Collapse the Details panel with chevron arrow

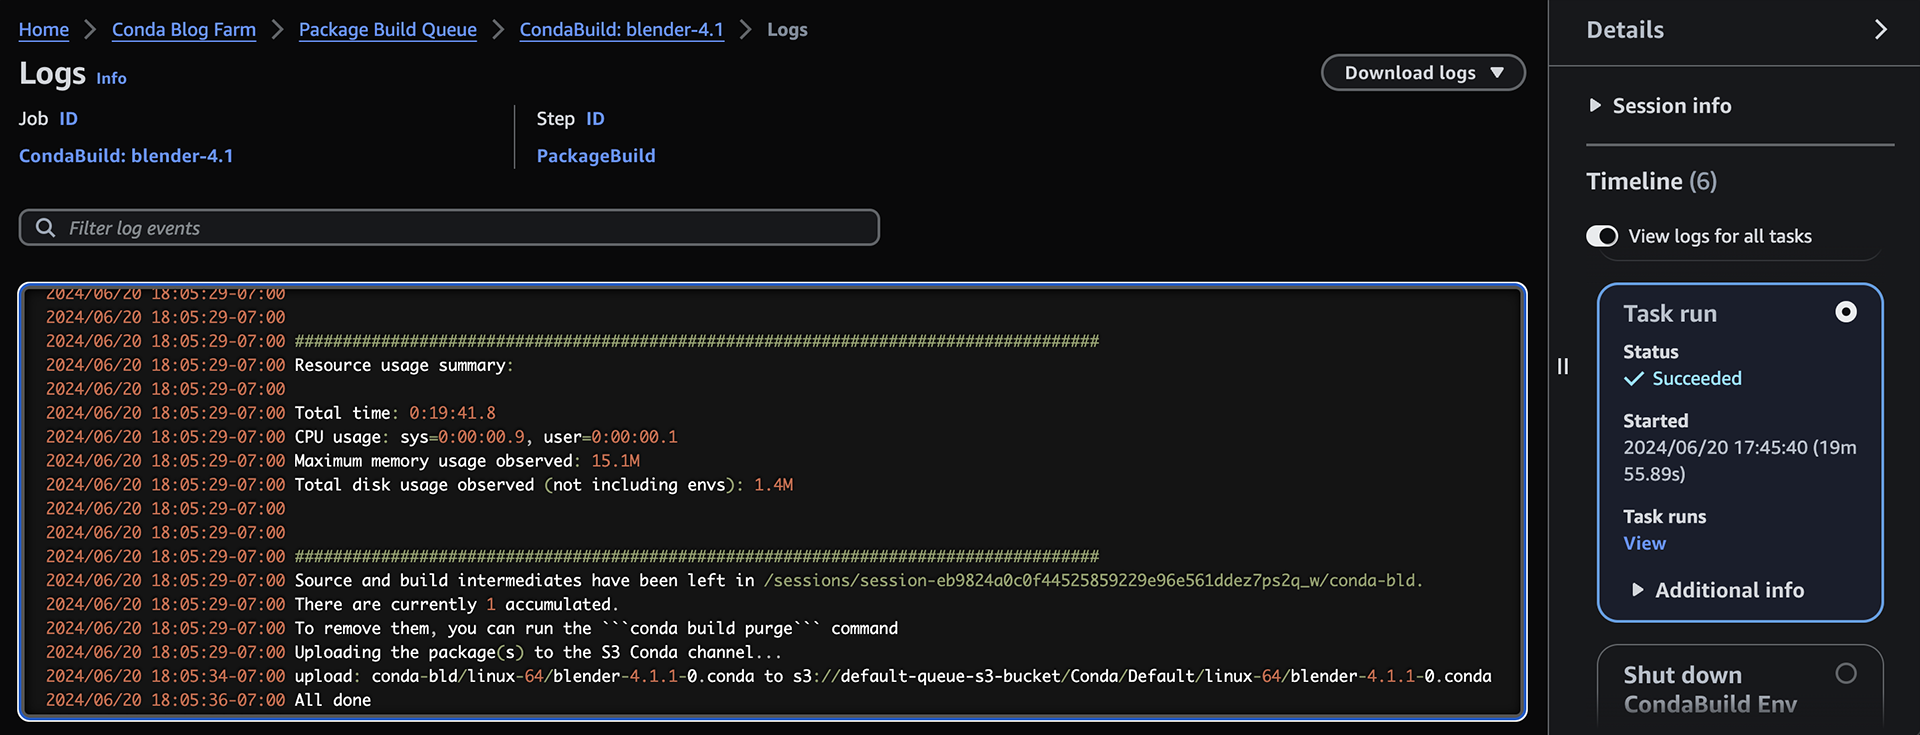pyautogui.click(x=1880, y=30)
